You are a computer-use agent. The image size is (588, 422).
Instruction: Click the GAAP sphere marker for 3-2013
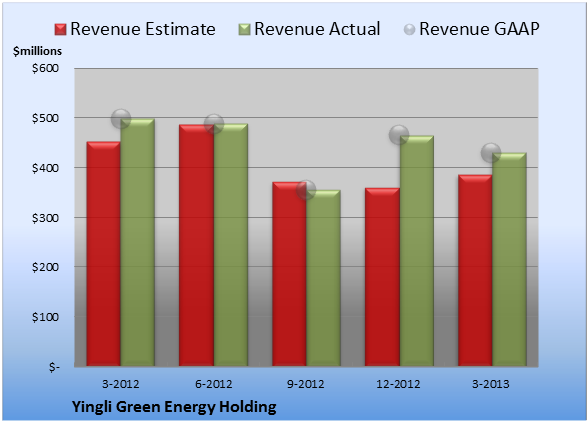point(491,153)
